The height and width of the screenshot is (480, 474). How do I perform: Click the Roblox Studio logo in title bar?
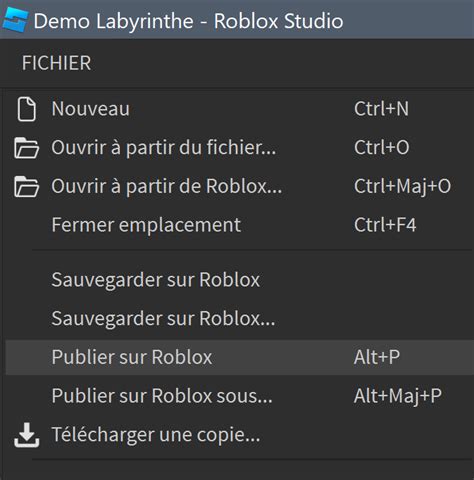click(x=15, y=20)
